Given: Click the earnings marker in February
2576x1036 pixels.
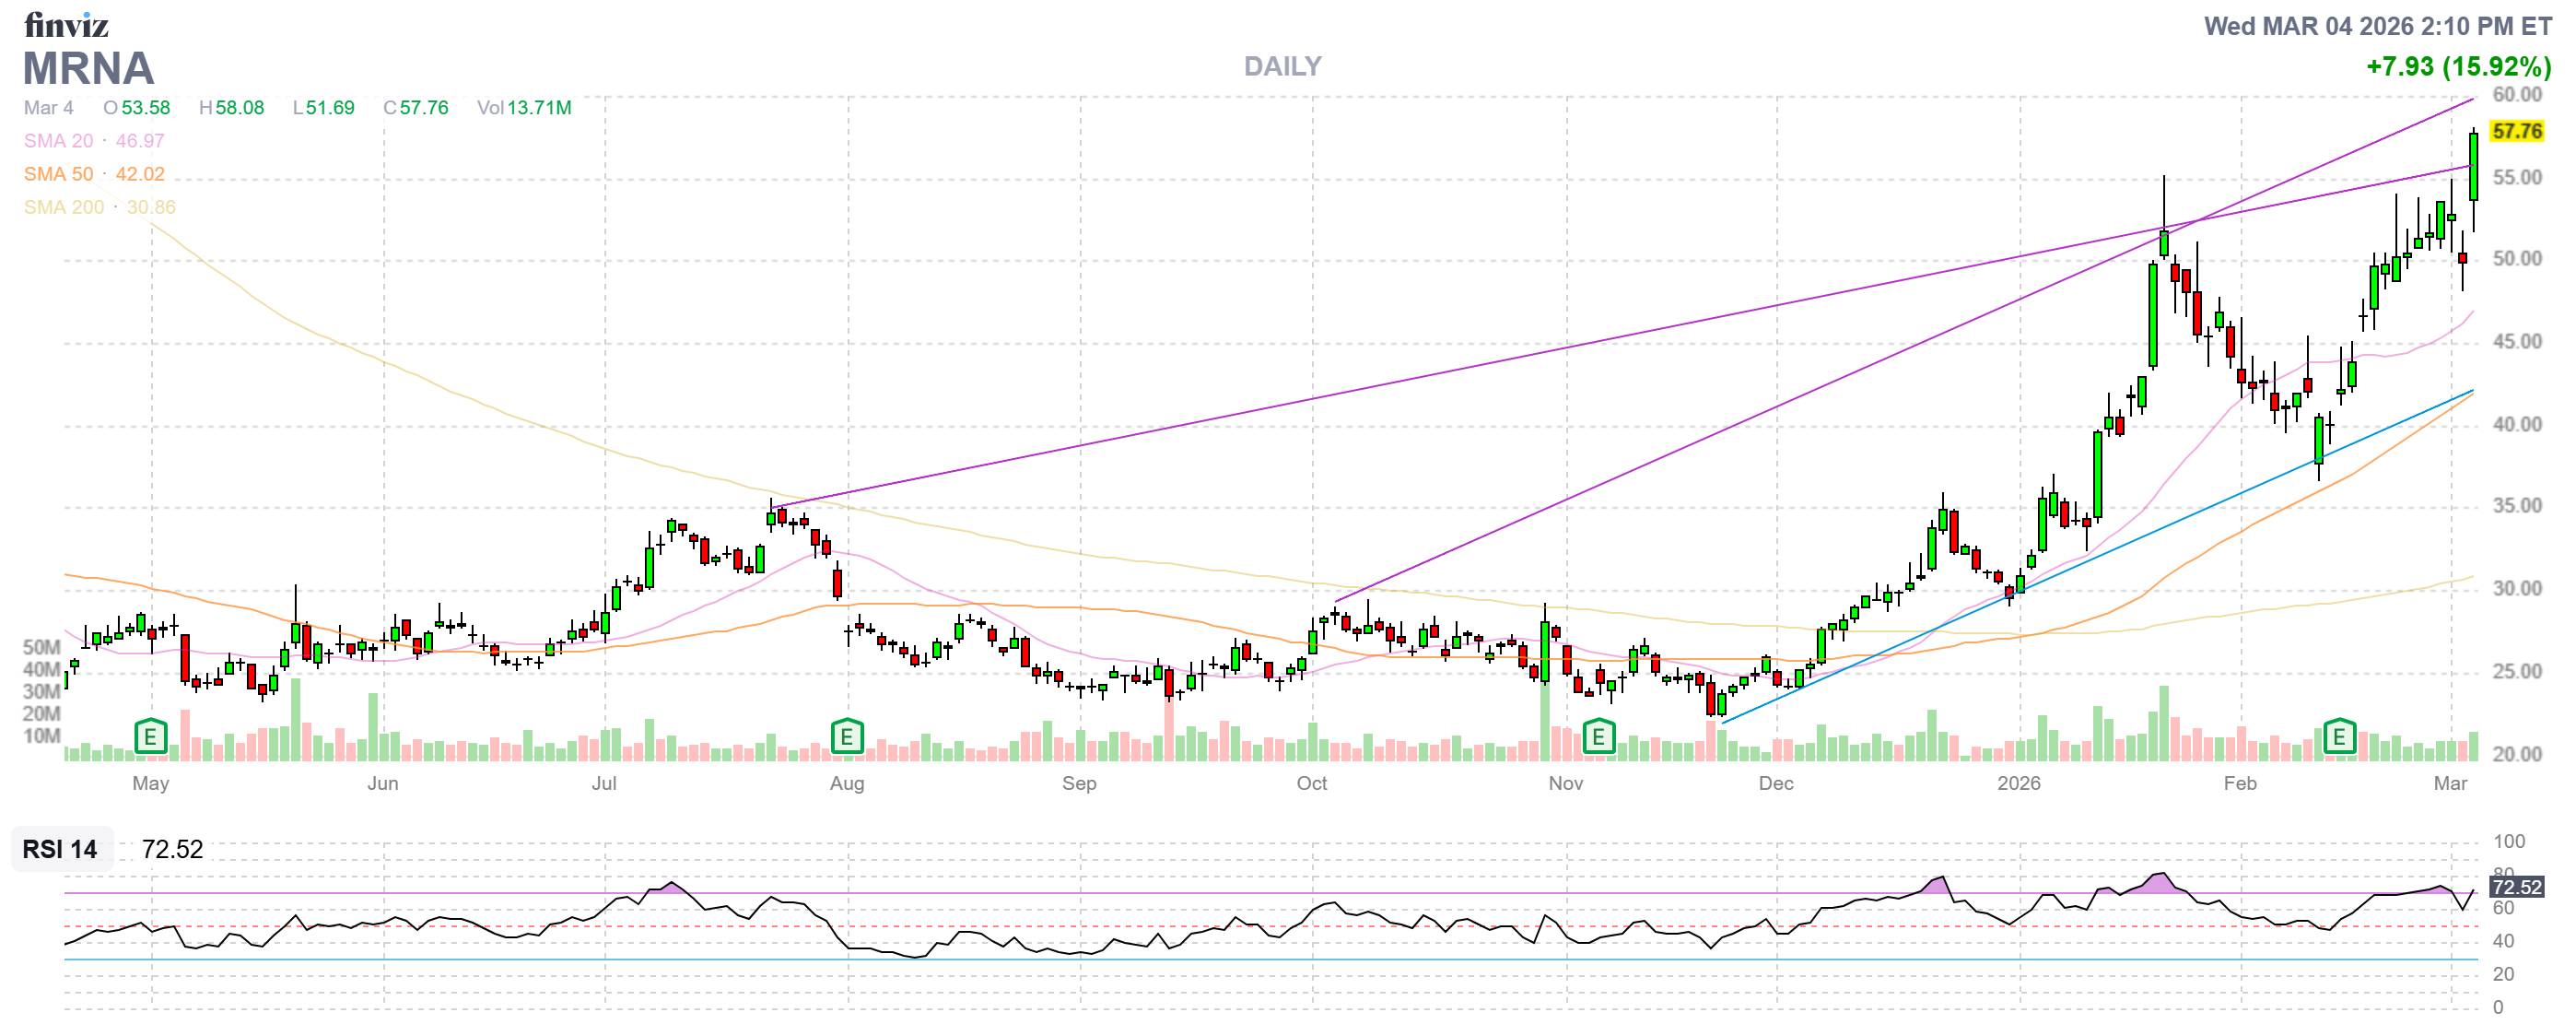Looking at the screenshot, I should pos(2339,738).
